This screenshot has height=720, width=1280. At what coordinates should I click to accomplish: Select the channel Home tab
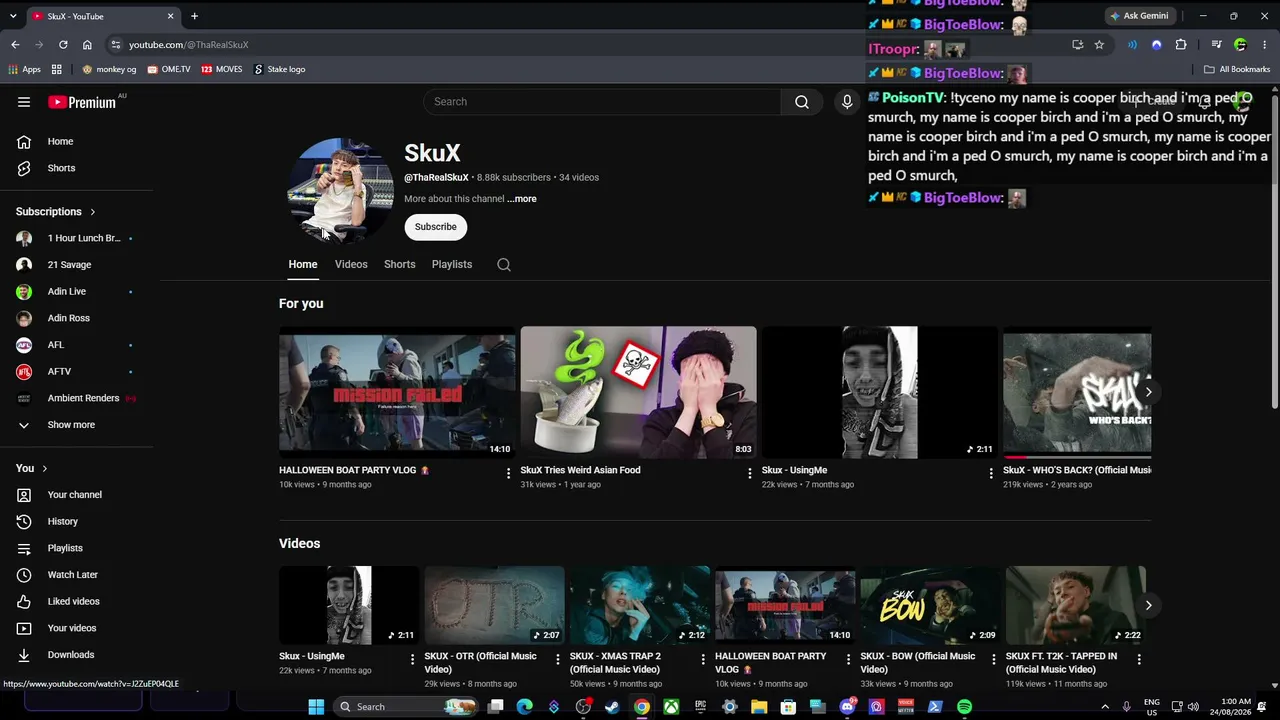(x=303, y=265)
